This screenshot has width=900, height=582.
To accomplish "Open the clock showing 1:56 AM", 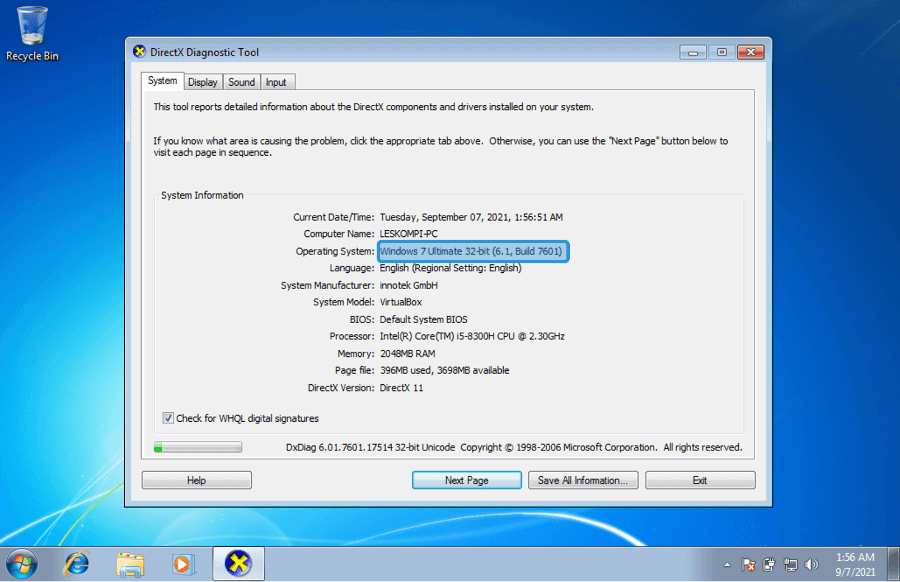I will pos(855,564).
